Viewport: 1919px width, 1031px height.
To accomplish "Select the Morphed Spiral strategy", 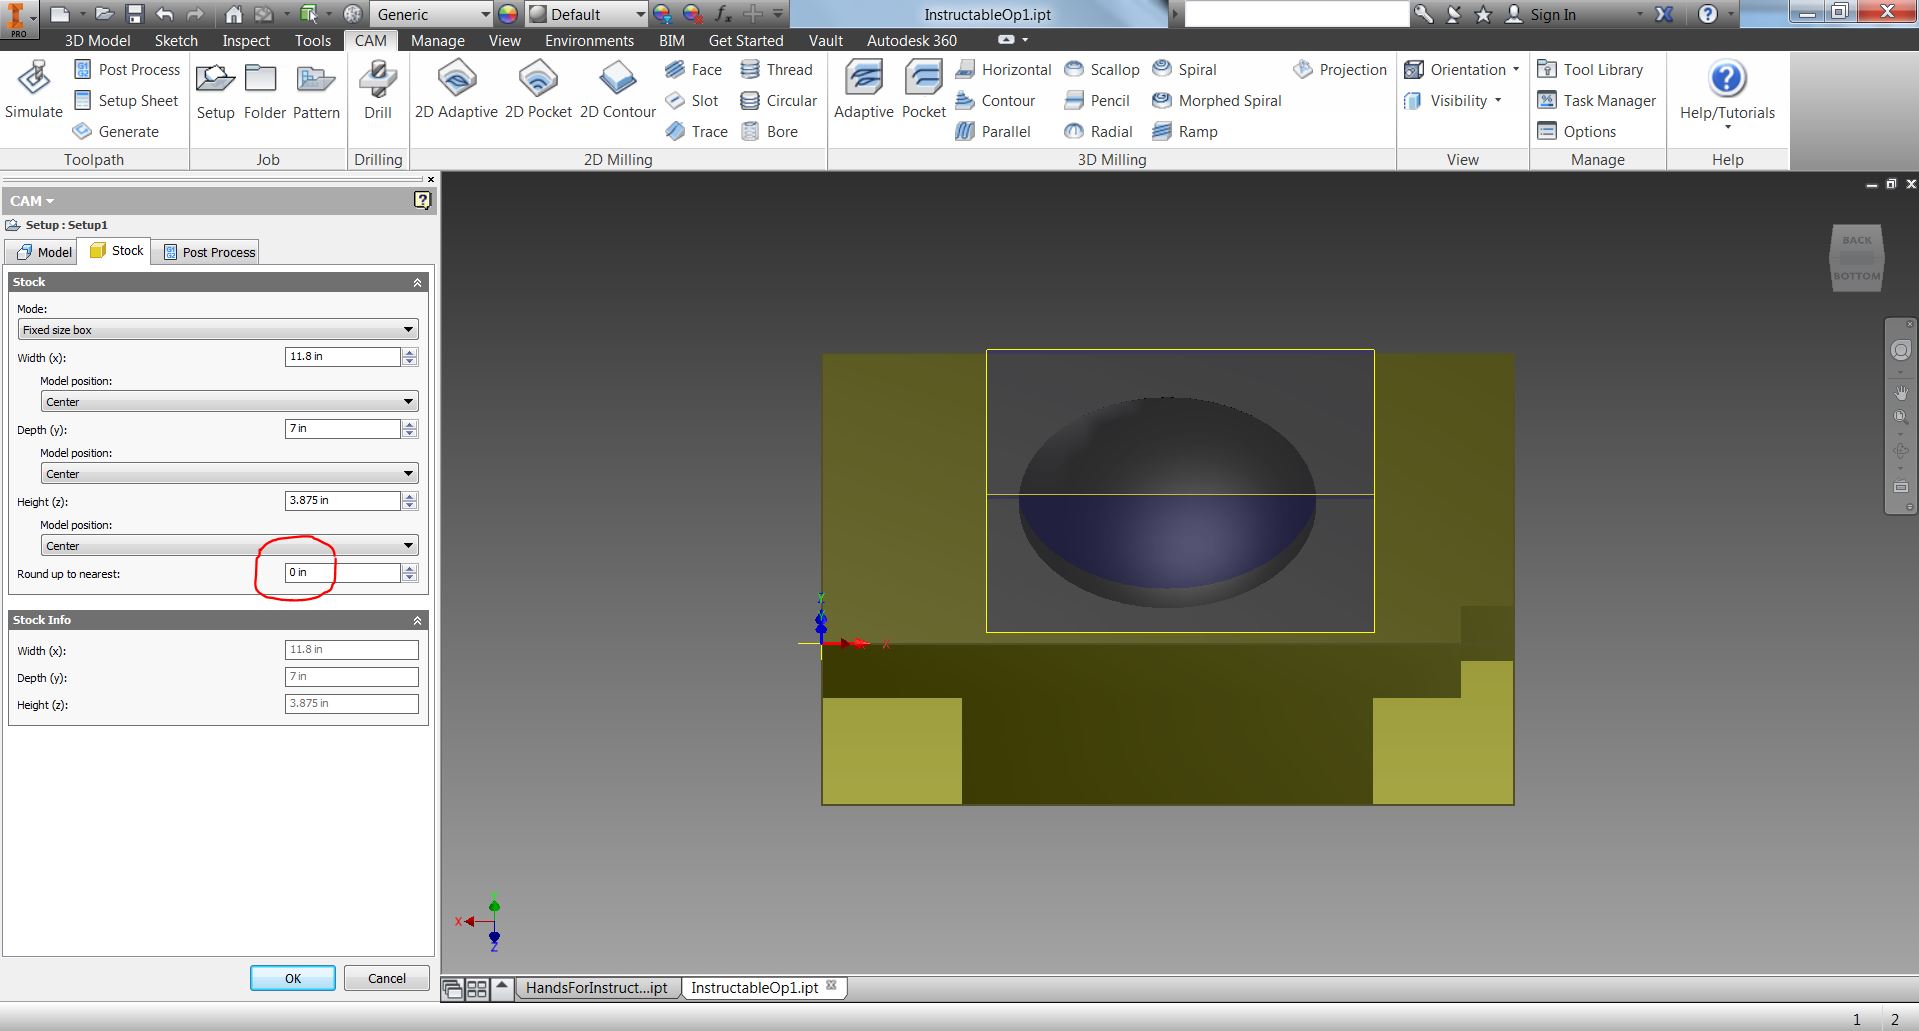I will (1216, 101).
